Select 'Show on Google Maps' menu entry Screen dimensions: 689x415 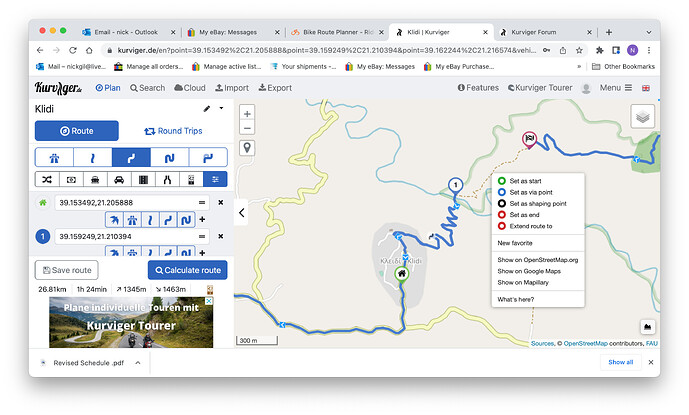(x=528, y=271)
